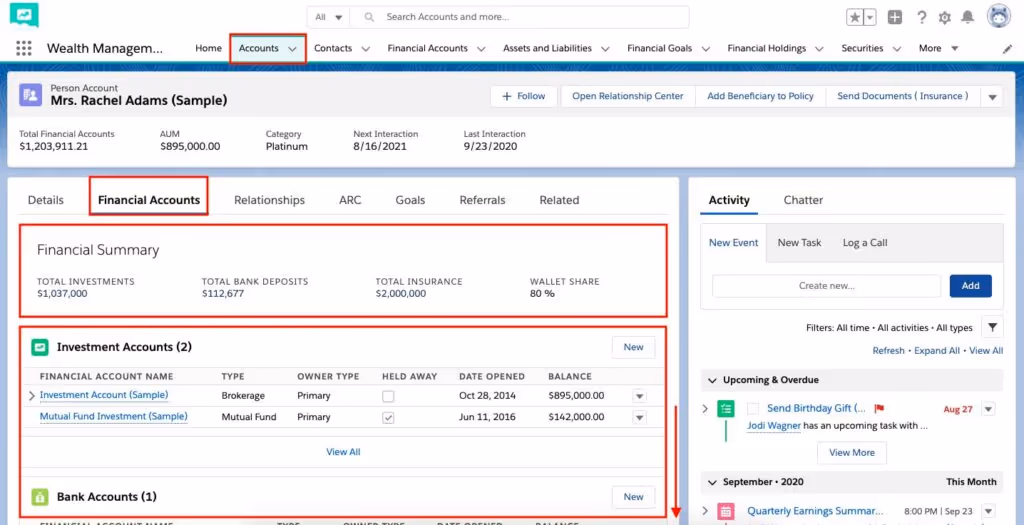Switch to the ARC tab
The image size is (1024, 525).
350,200
